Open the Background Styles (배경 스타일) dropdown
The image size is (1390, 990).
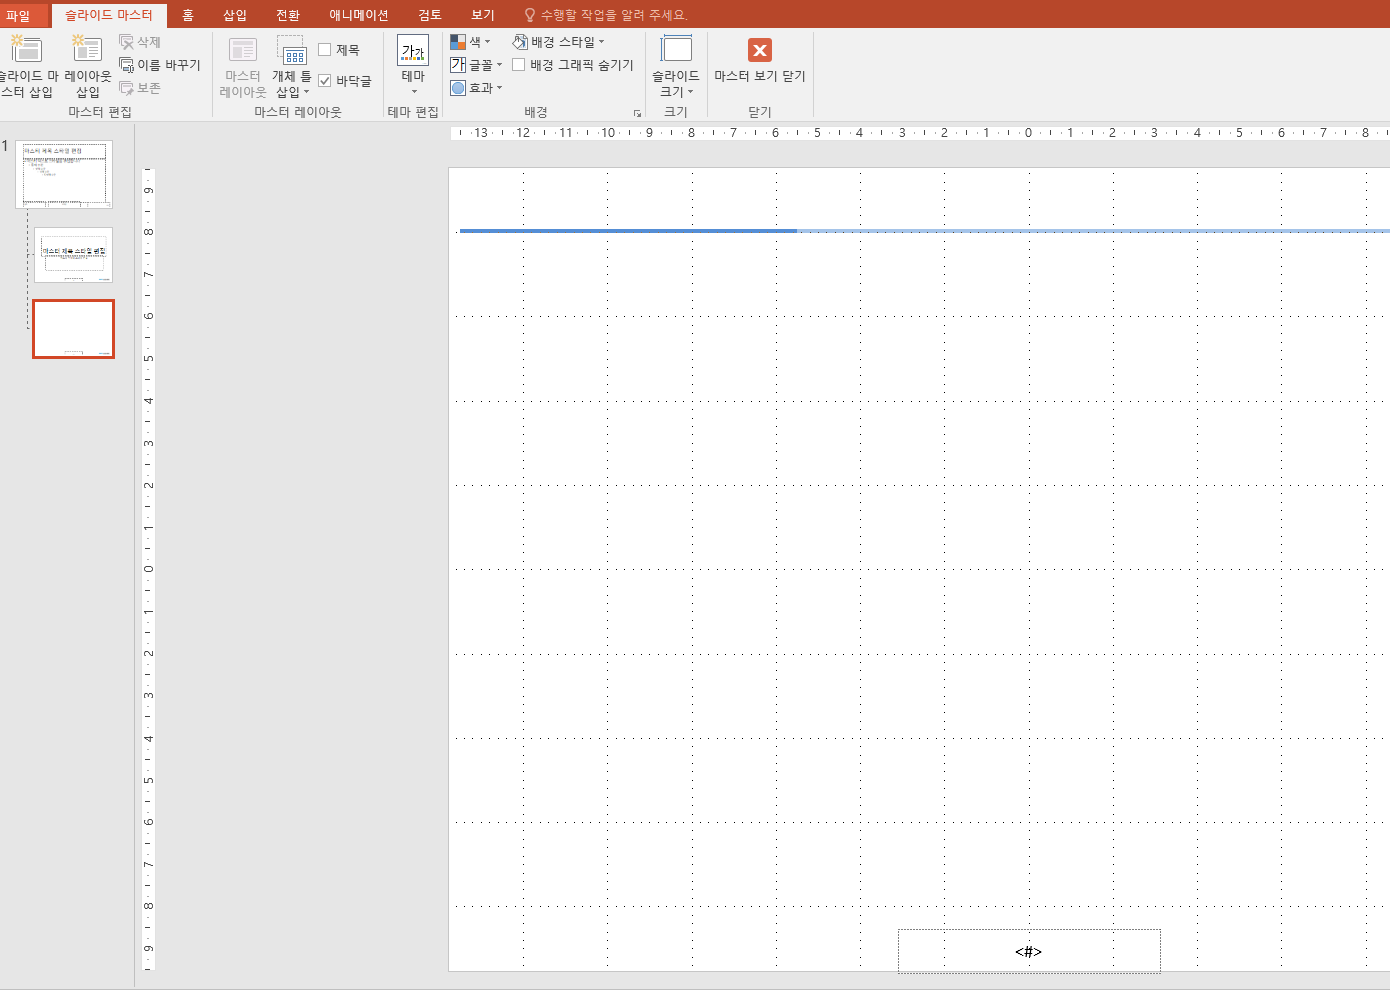click(x=558, y=42)
